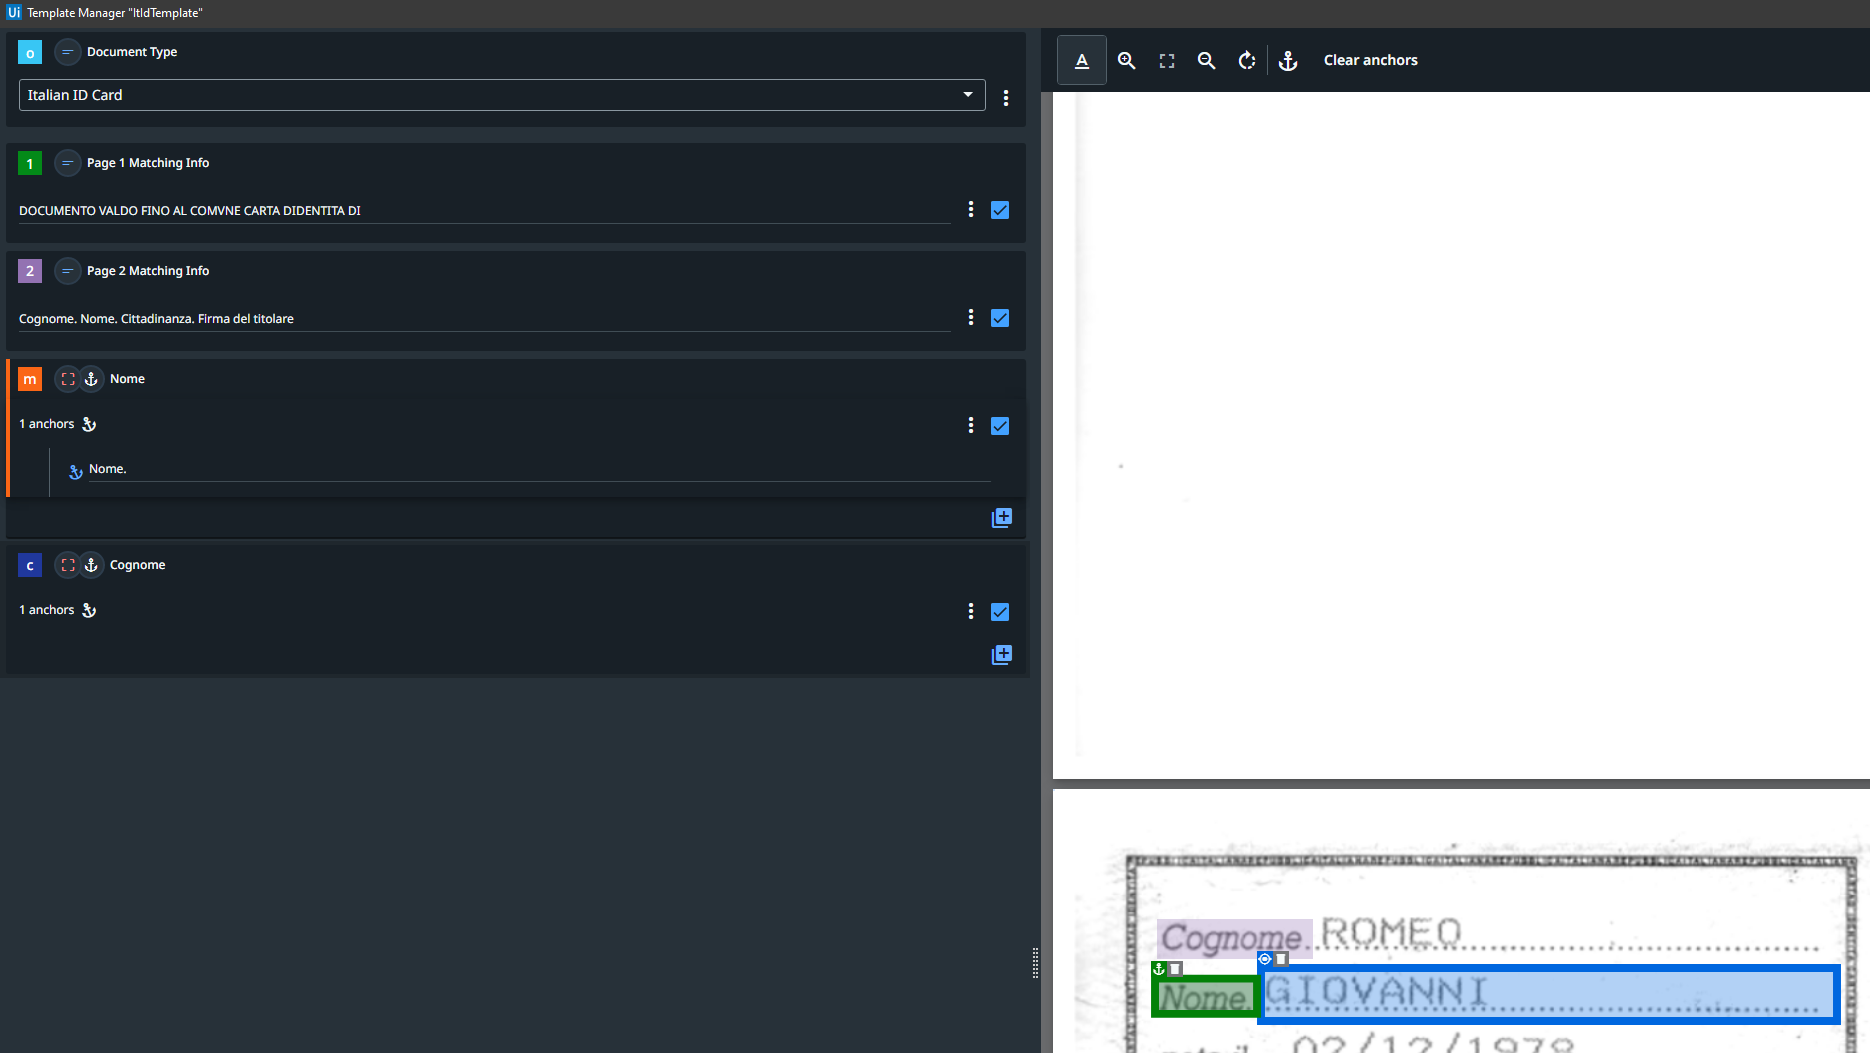Click the round icon beside Page 1 Matching Info

pos(67,163)
